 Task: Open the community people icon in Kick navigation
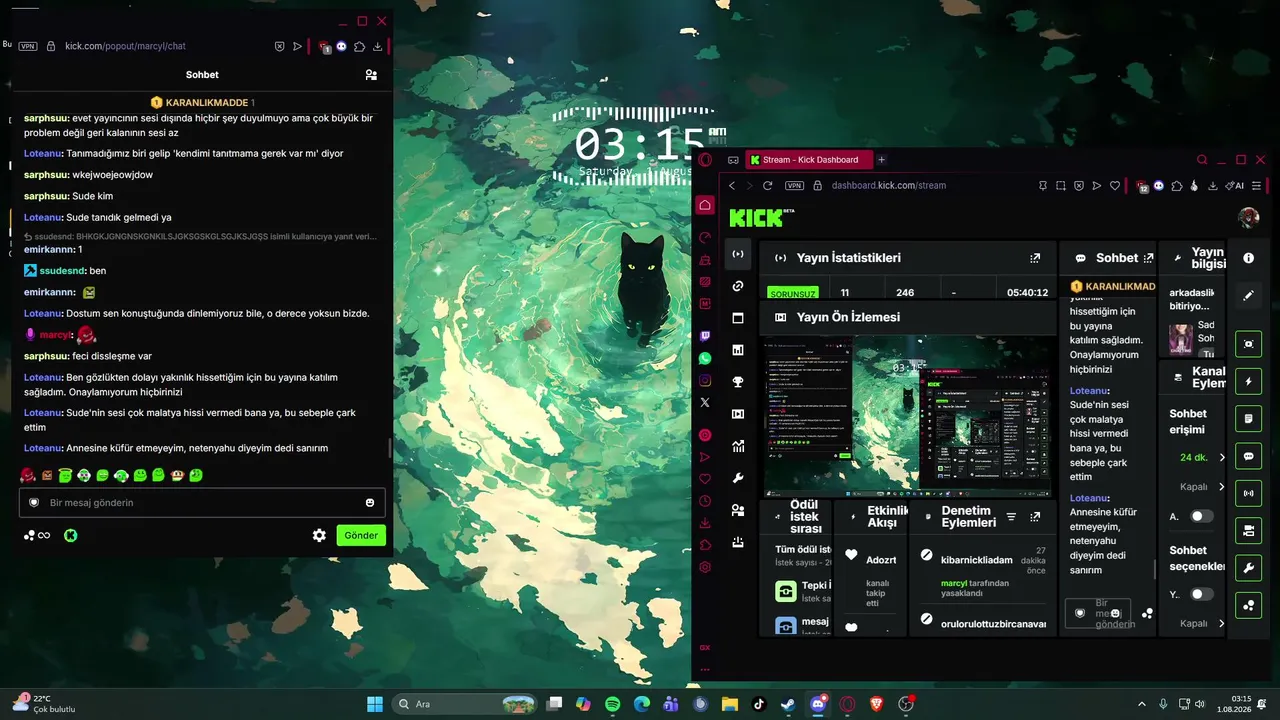click(x=738, y=510)
